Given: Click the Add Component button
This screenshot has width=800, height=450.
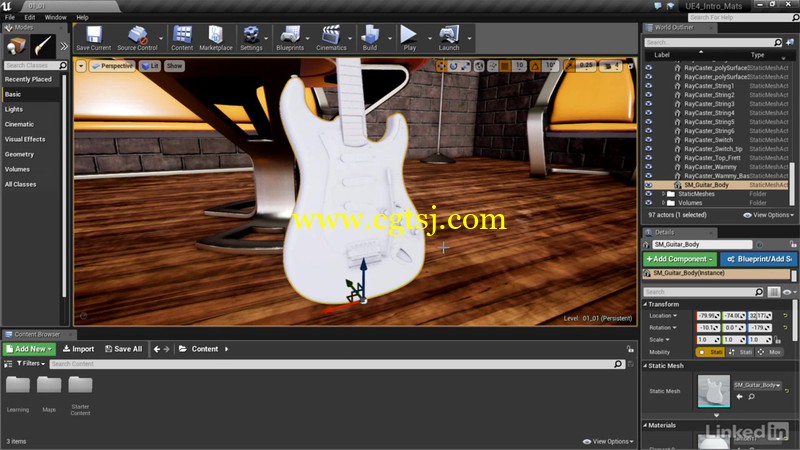Looking at the screenshot, I should 680,259.
